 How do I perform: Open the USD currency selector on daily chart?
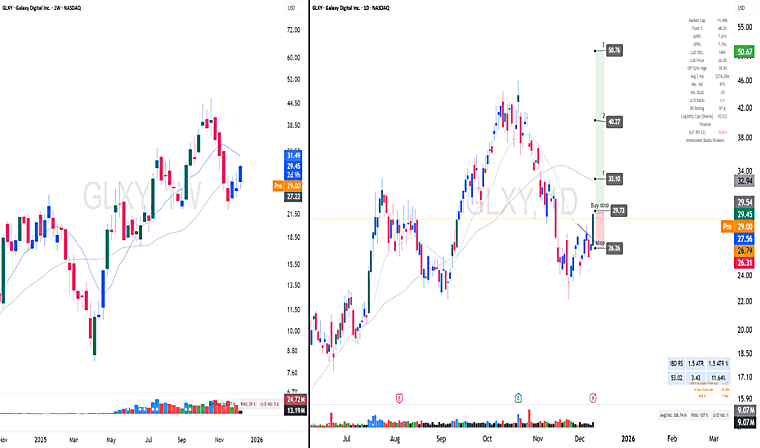point(741,8)
